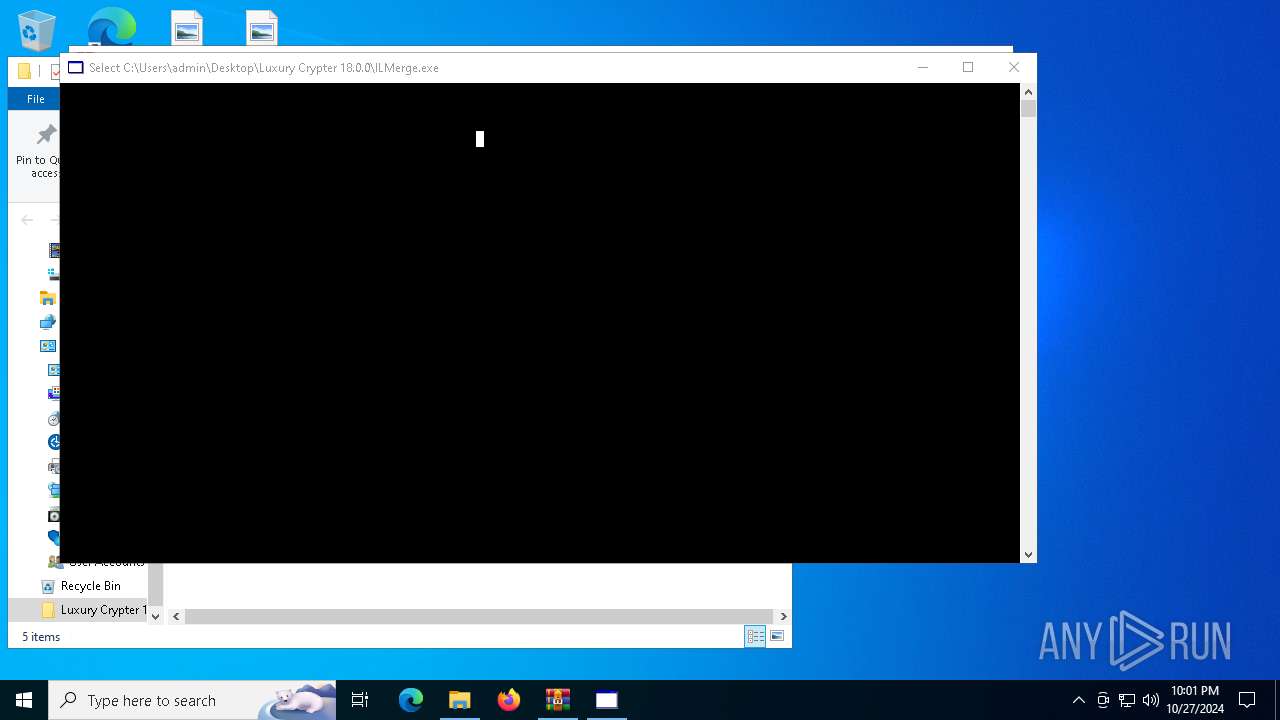Click horizontal scrollbar left arrow in Explorer
Image resolution: width=1280 pixels, height=720 pixels.
[176, 616]
